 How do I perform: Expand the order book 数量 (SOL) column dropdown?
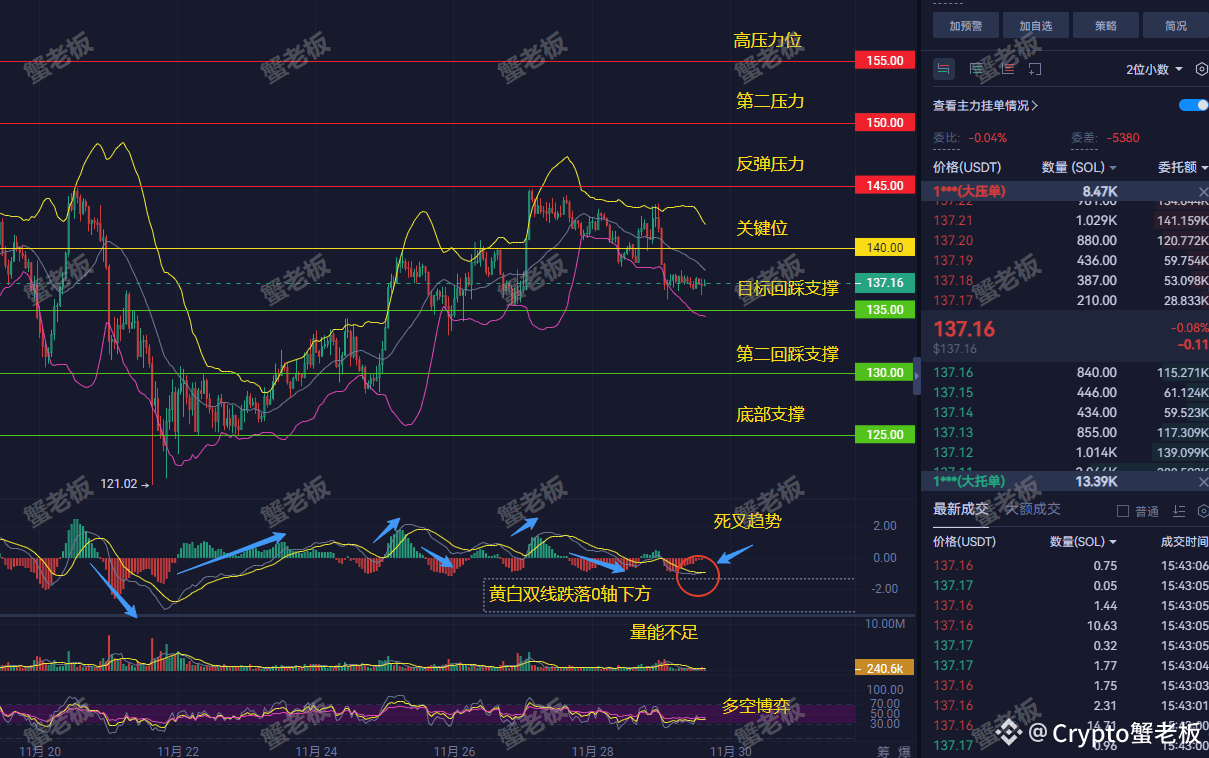(x=1079, y=167)
